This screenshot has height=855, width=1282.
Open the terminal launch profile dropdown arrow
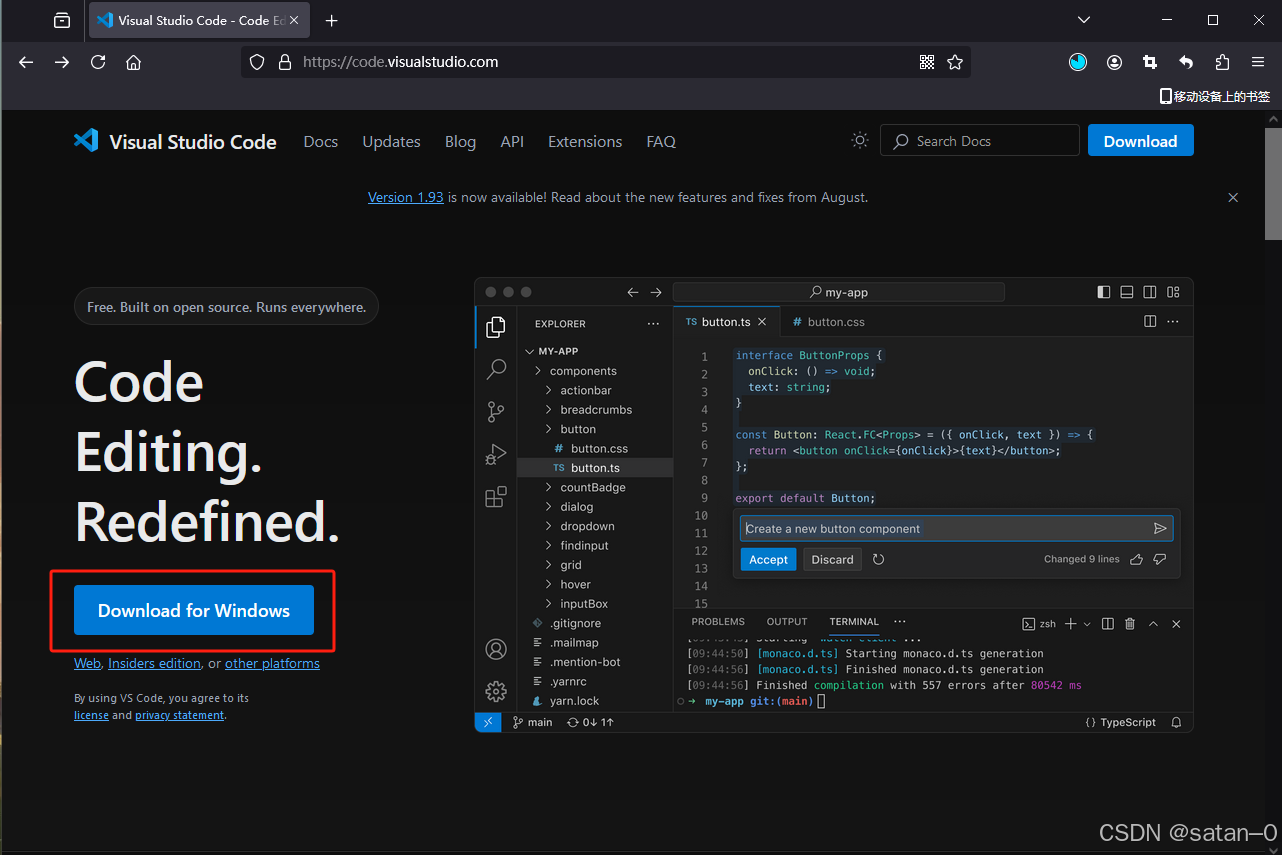pos(1087,623)
